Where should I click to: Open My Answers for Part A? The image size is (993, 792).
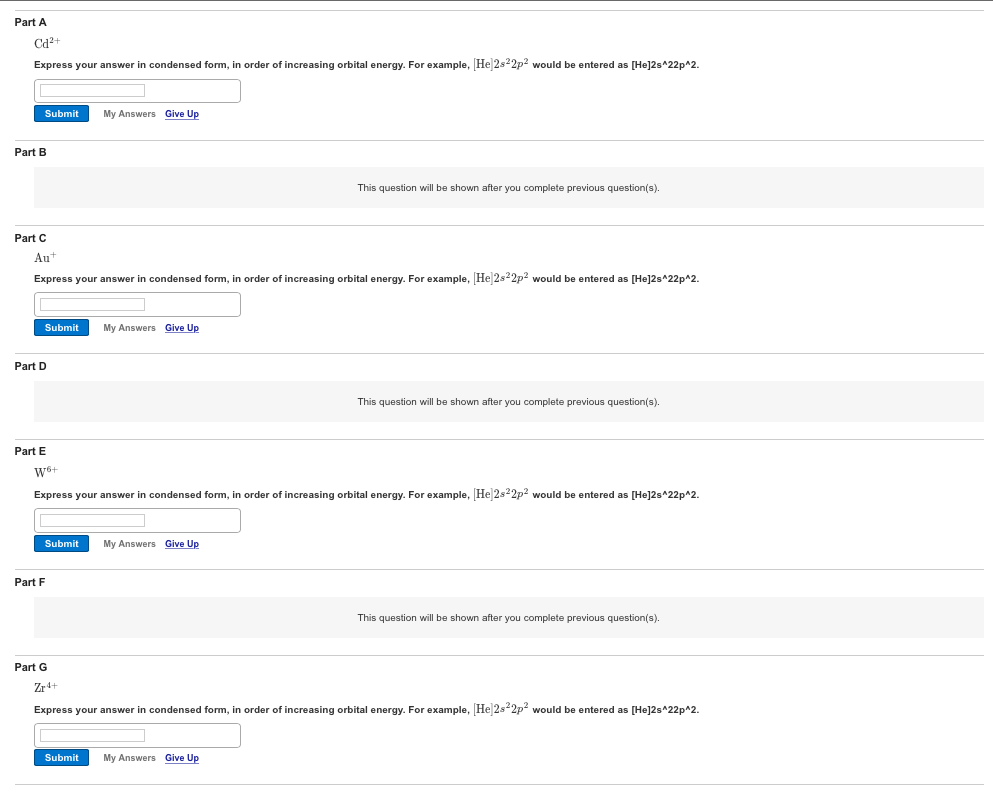(129, 114)
